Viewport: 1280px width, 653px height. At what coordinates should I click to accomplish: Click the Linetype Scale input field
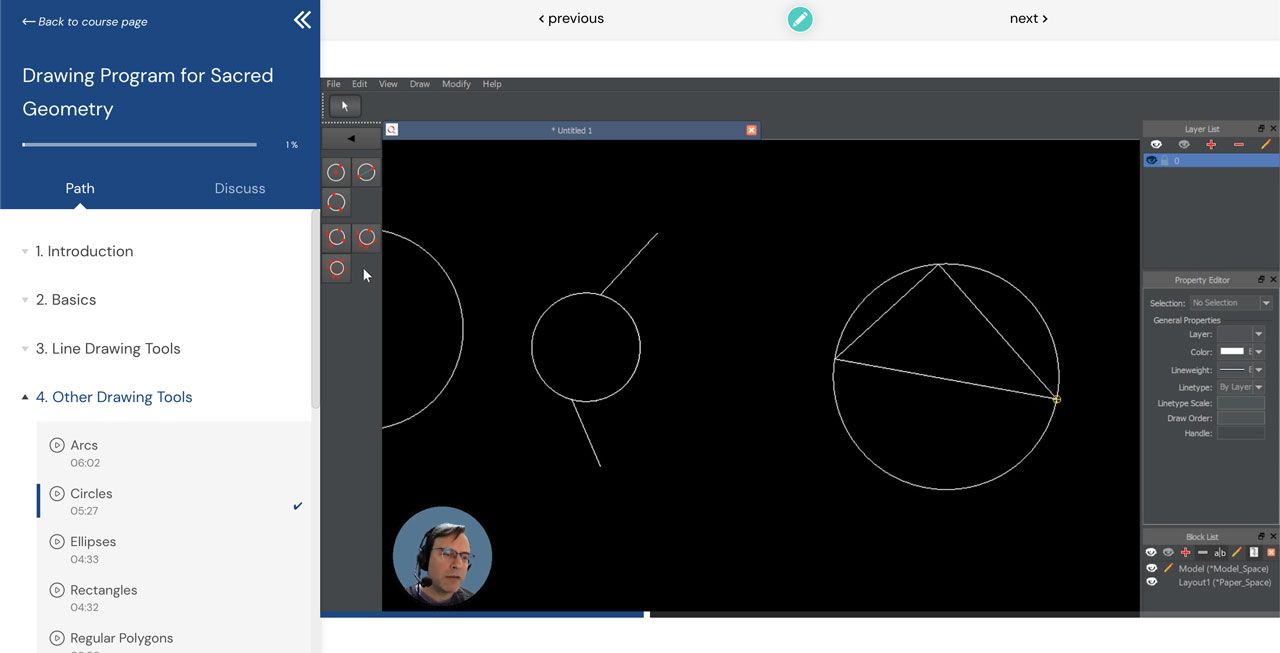(x=1241, y=403)
